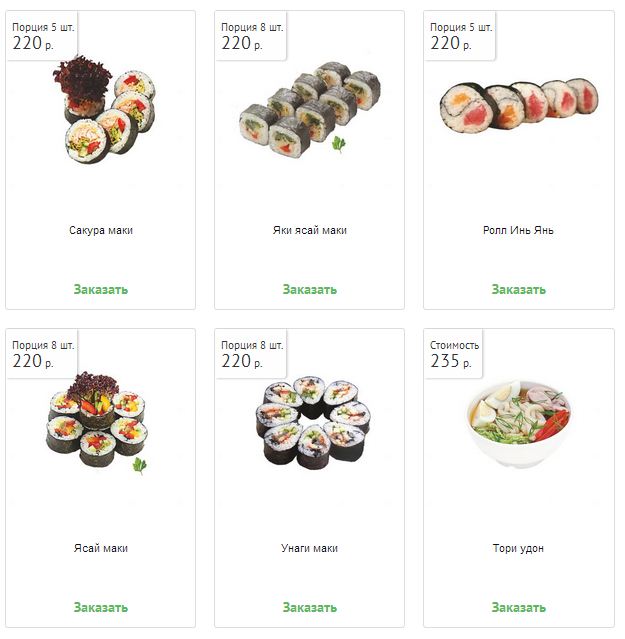Click the Ясай маки title link
This screenshot has width=625, height=639.
pos(101,548)
